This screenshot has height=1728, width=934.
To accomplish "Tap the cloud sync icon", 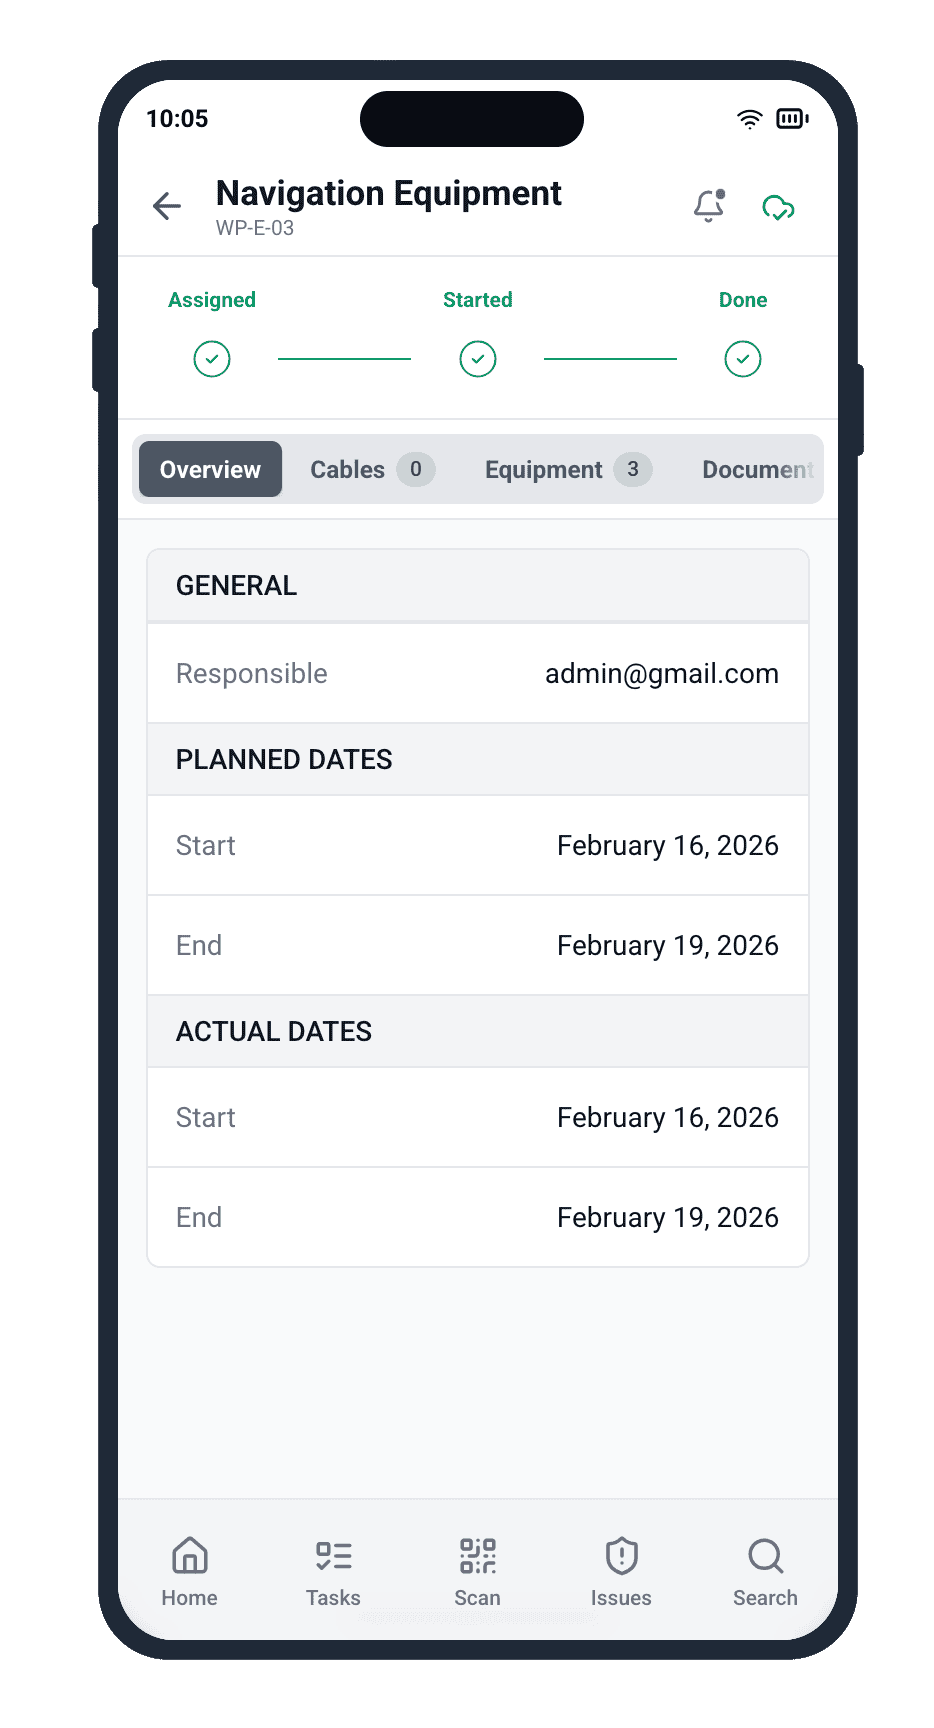I will 779,207.
